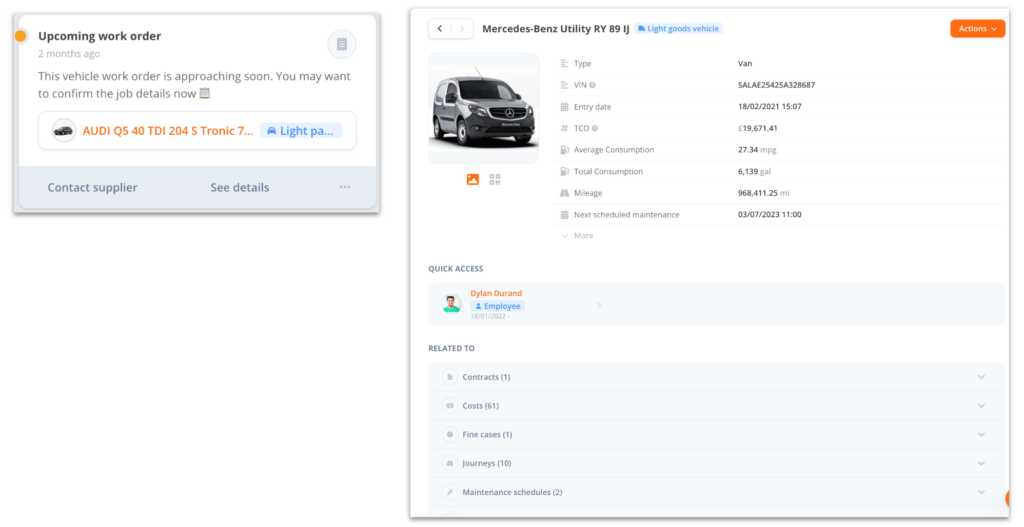Click the Type field icon
Viewport: 1024px width, 527px height.
tap(564, 63)
